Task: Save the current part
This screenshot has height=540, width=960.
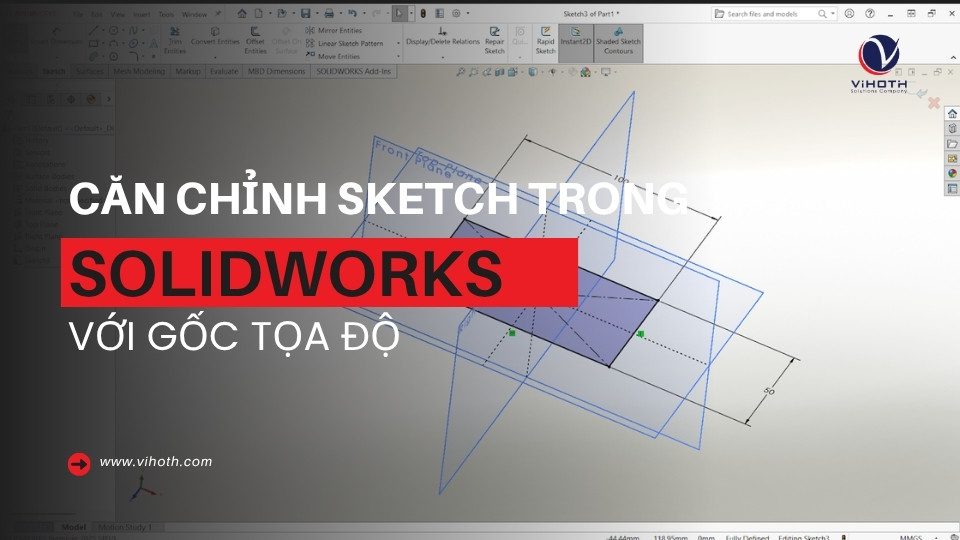Action: [x=305, y=13]
